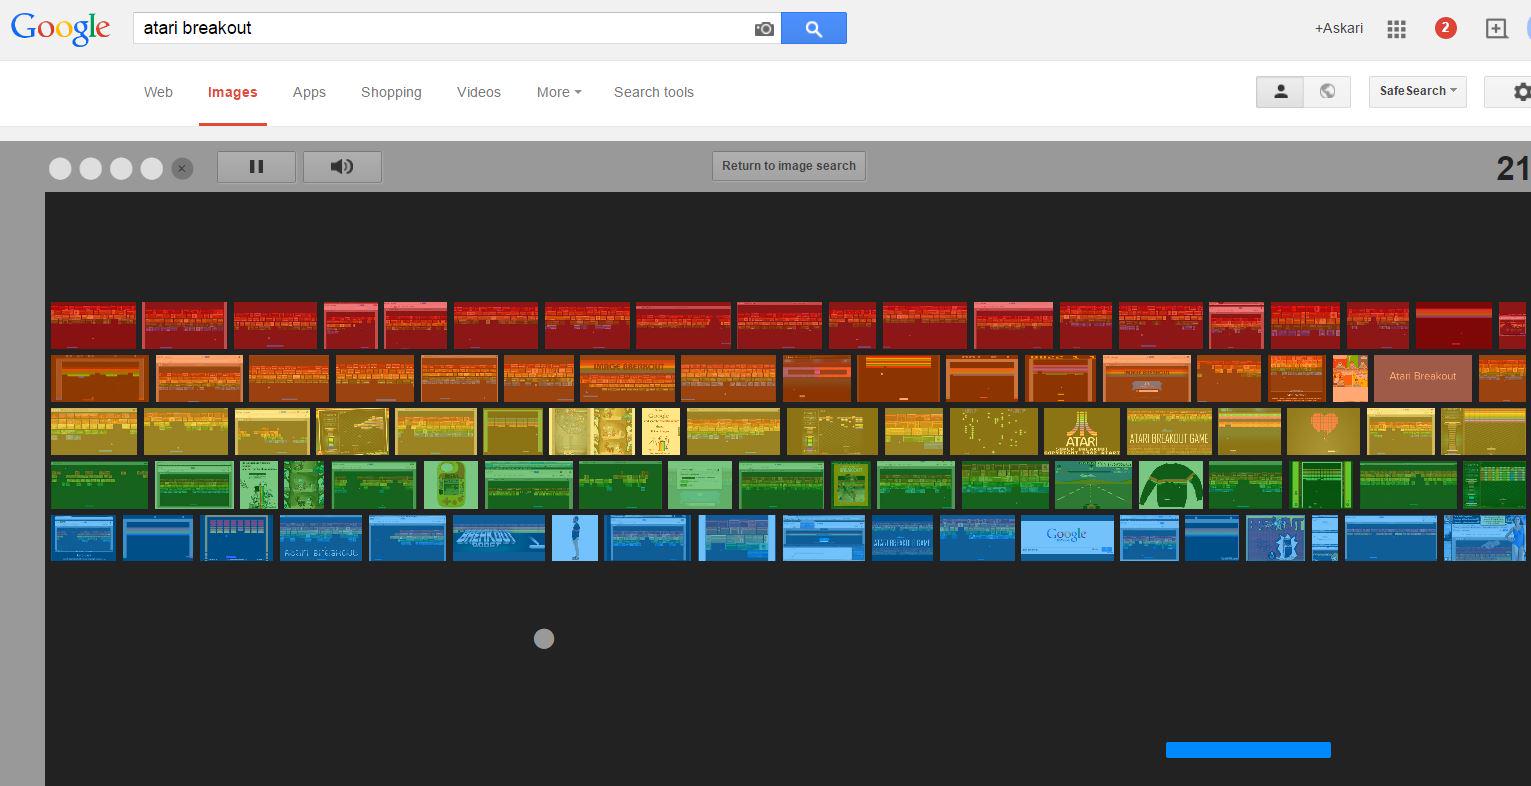
Task: Click the yellow tile with a heart
Action: (1323, 432)
